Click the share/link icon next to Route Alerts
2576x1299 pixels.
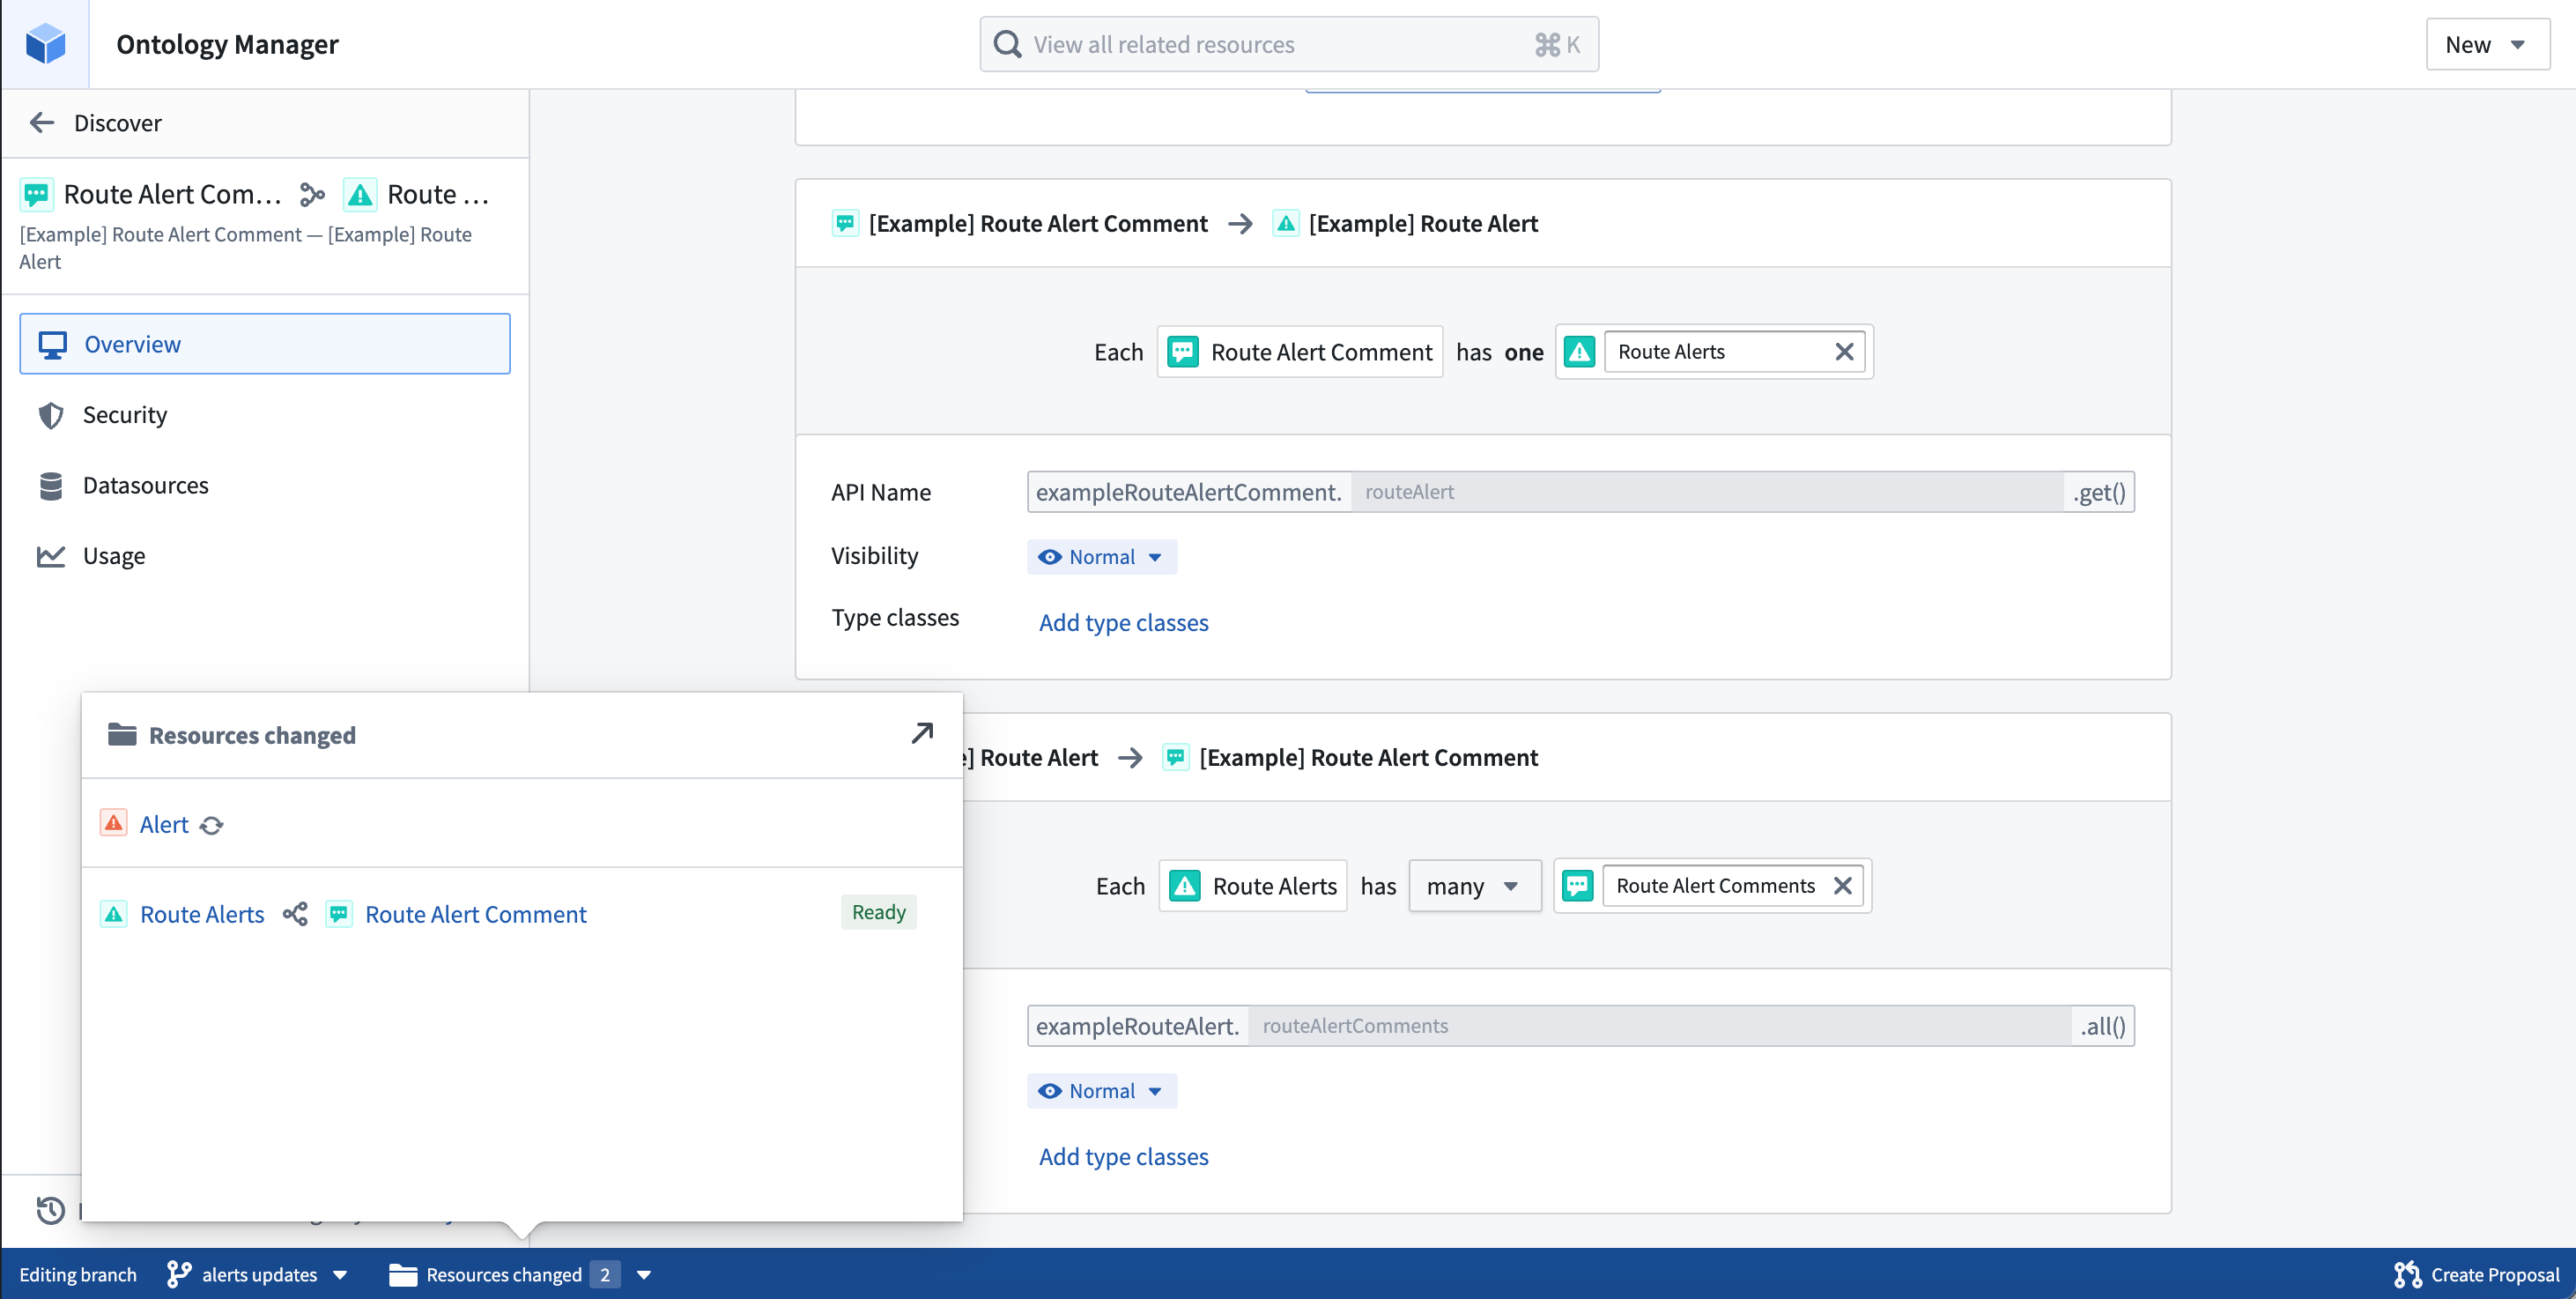[x=294, y=913]
